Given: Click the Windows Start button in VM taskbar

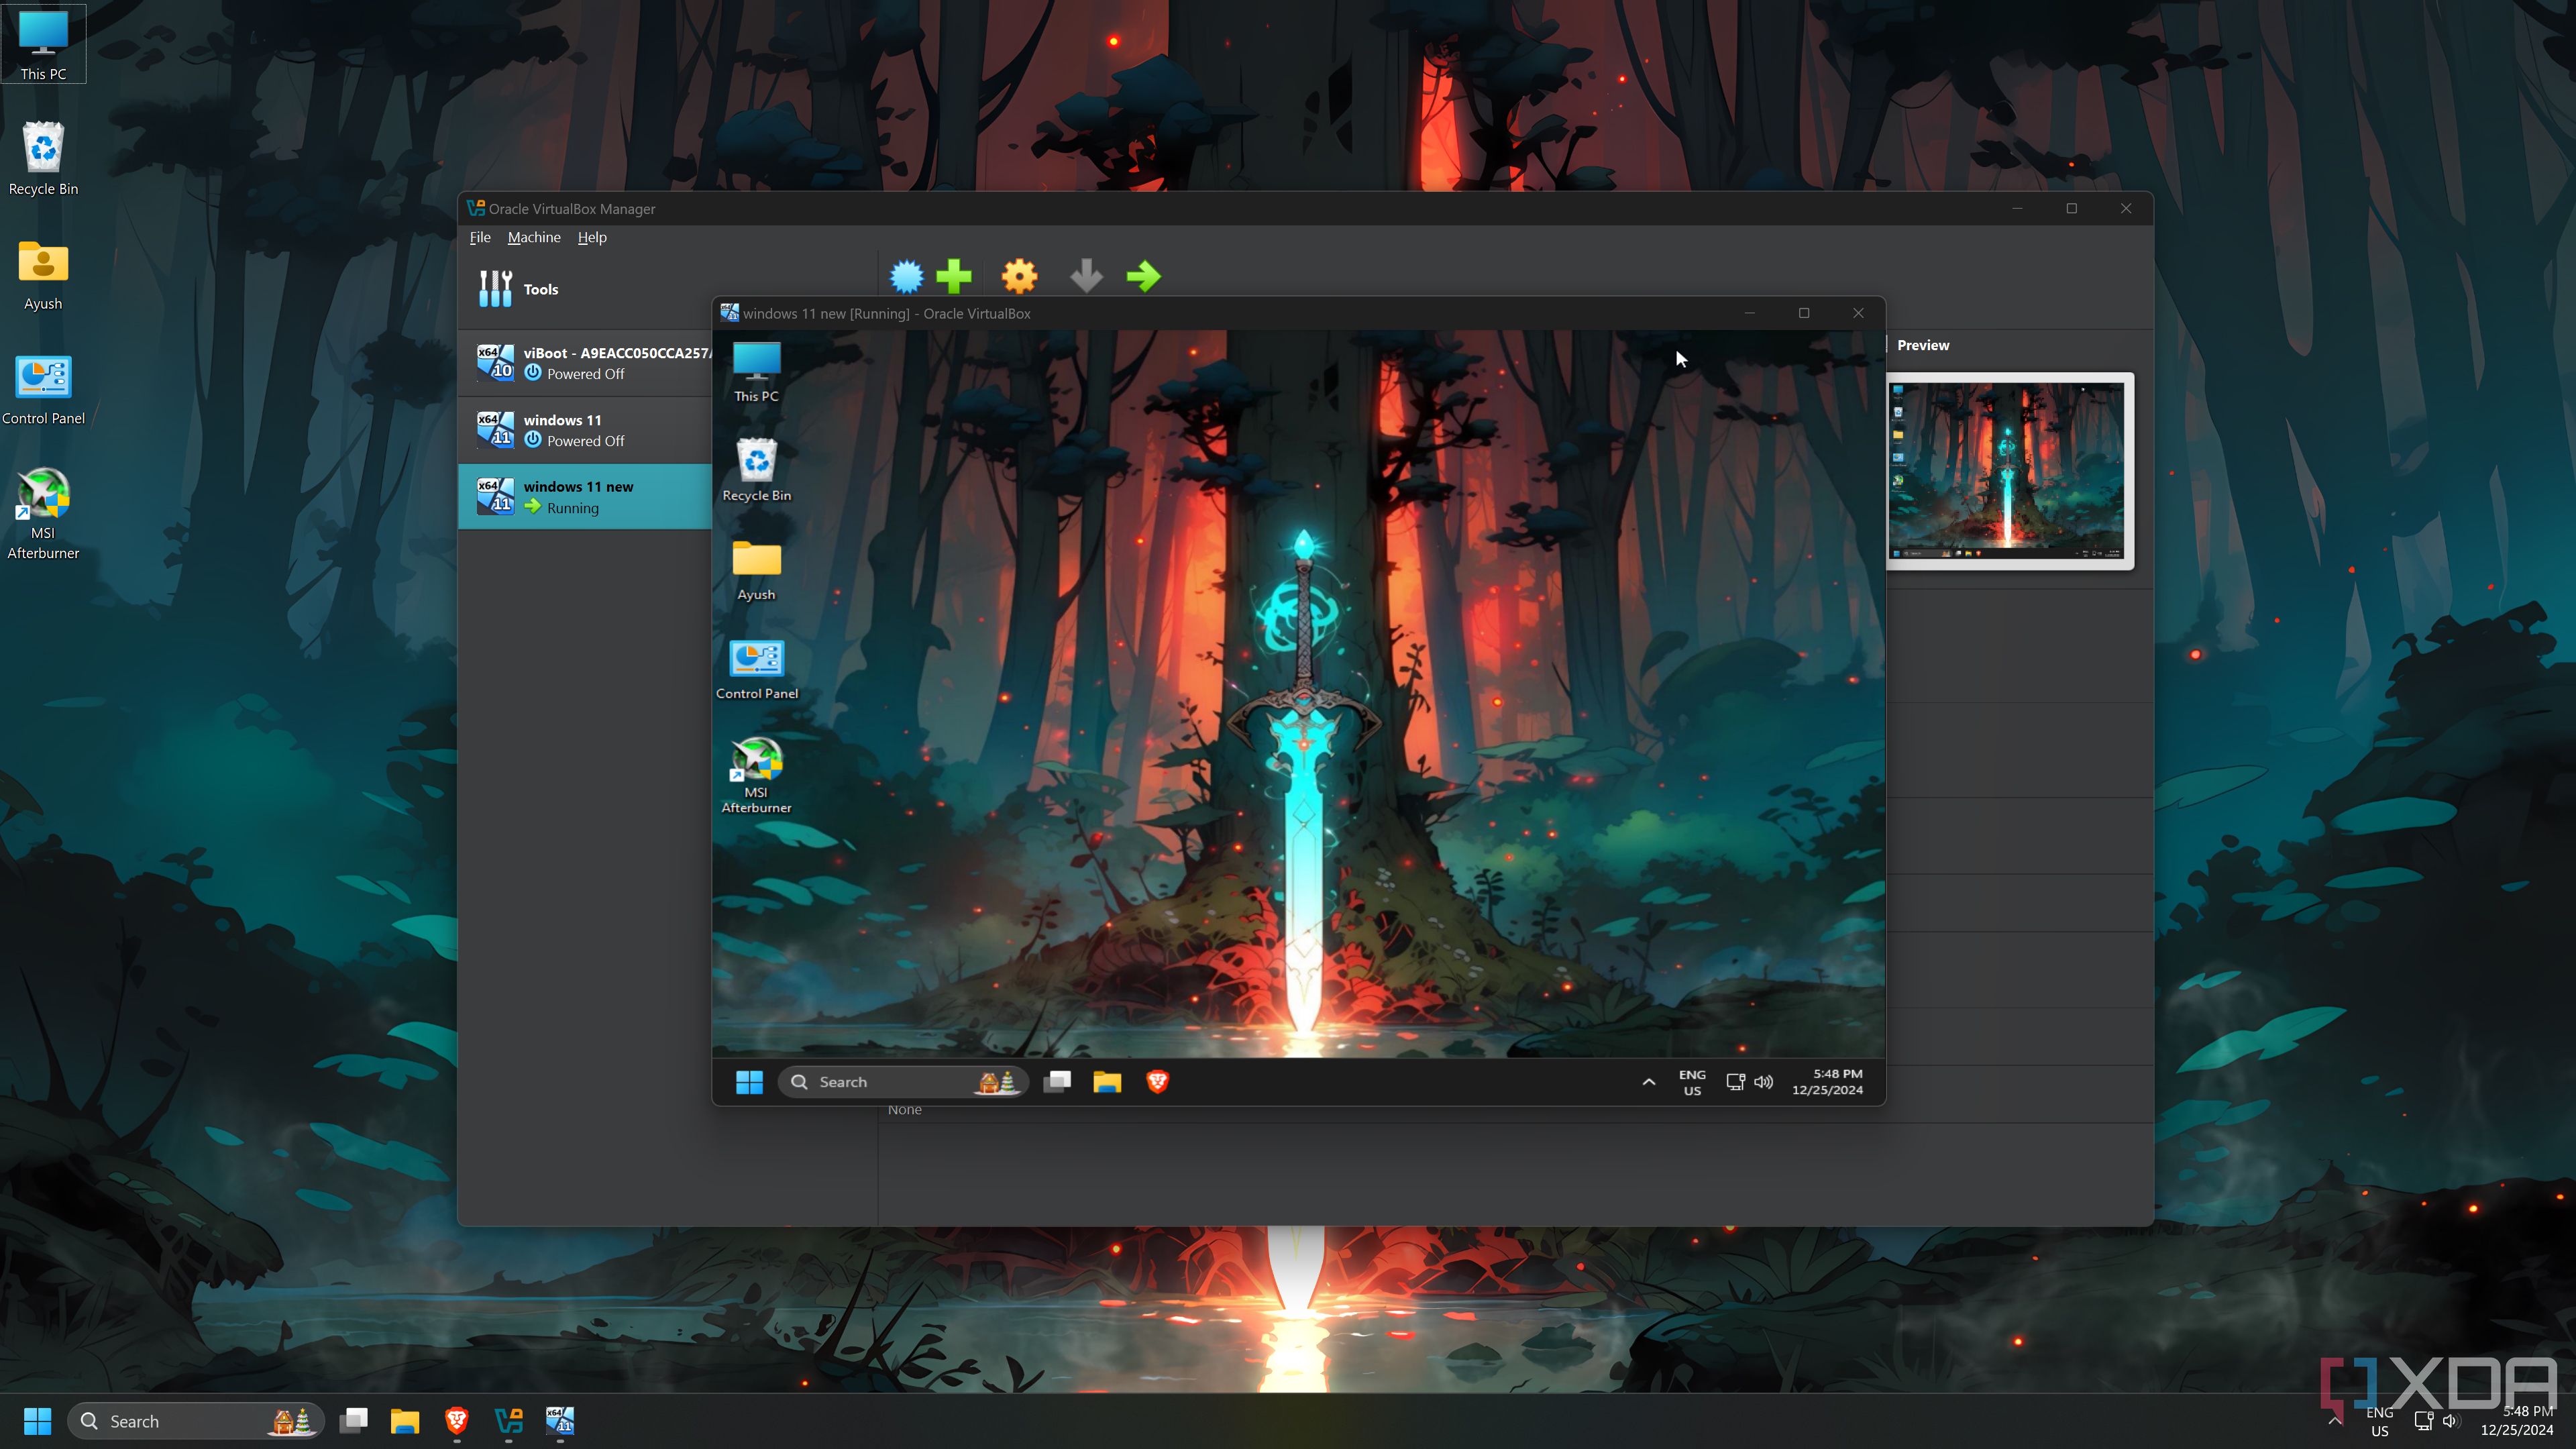Looking at the screenshot, I should tap(749, 1081).
